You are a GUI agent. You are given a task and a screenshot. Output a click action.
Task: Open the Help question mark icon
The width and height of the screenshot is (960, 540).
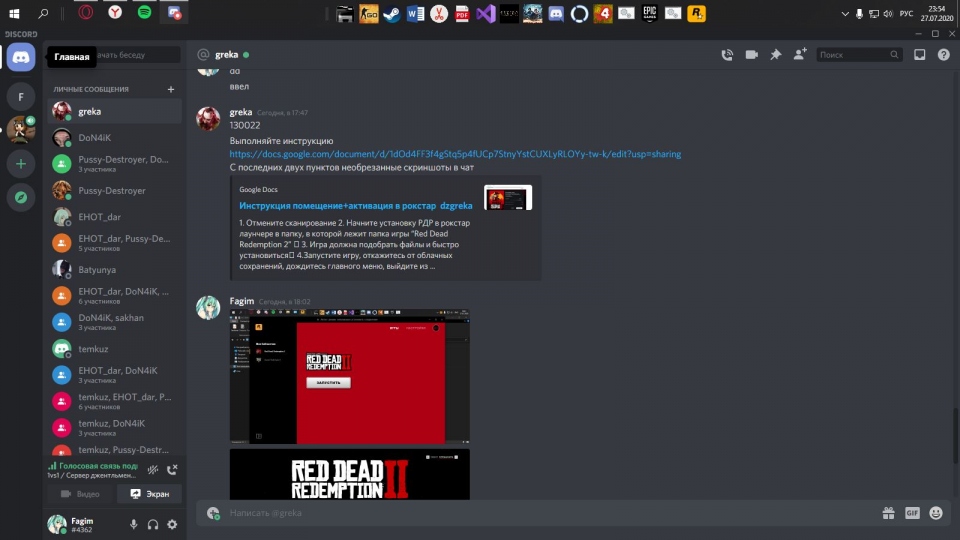click(943, 54)
